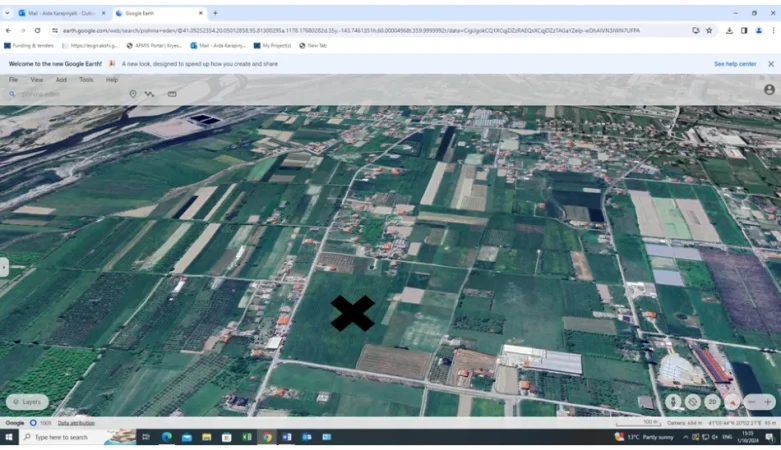This screenshot has width=781, height=450.
Task: Open the Data attribution link
Action: (76, 423)
